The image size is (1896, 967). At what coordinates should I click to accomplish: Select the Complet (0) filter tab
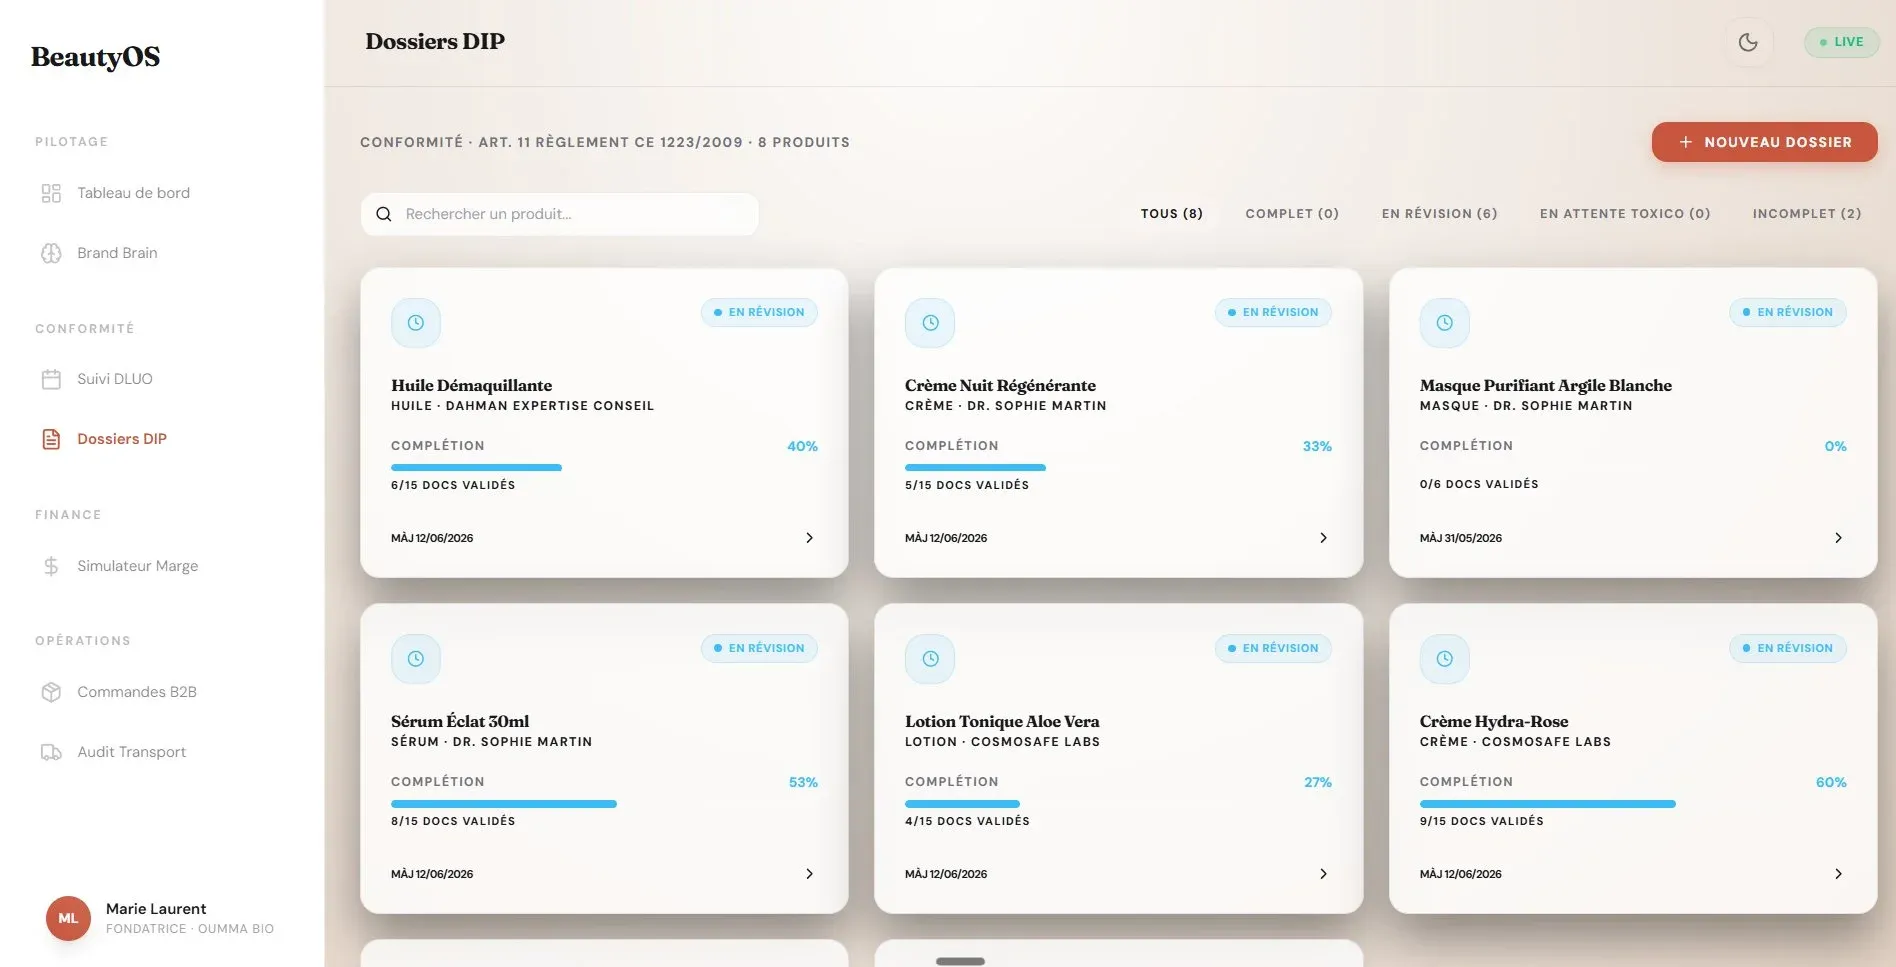(x=1292, y=214)
